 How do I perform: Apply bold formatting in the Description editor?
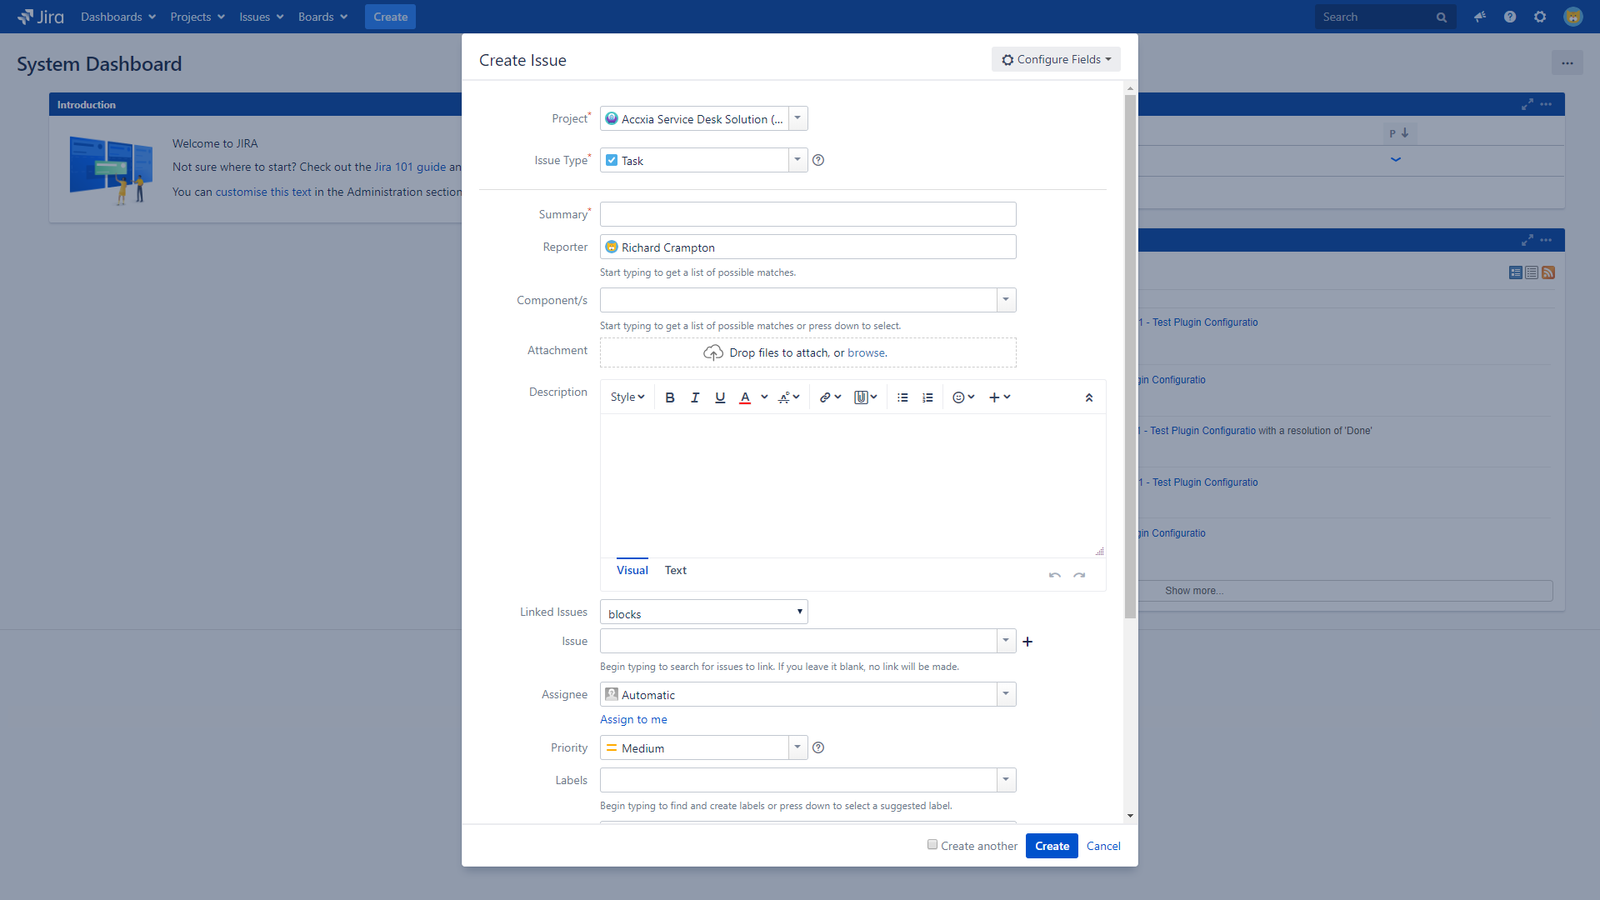click(x=670, y=398)
